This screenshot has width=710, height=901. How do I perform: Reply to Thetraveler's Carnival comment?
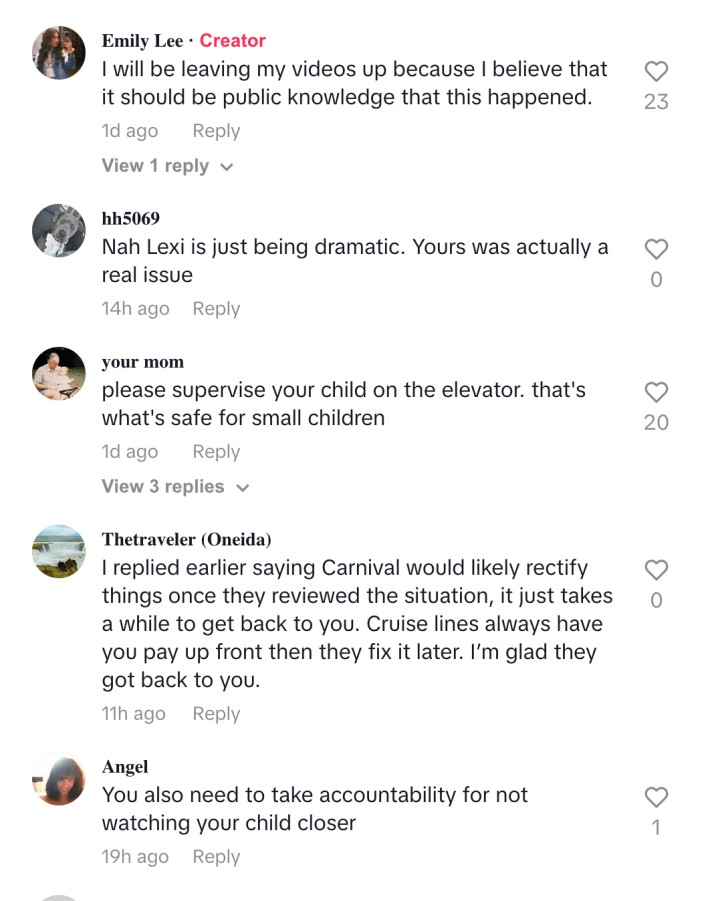(216, 714)
